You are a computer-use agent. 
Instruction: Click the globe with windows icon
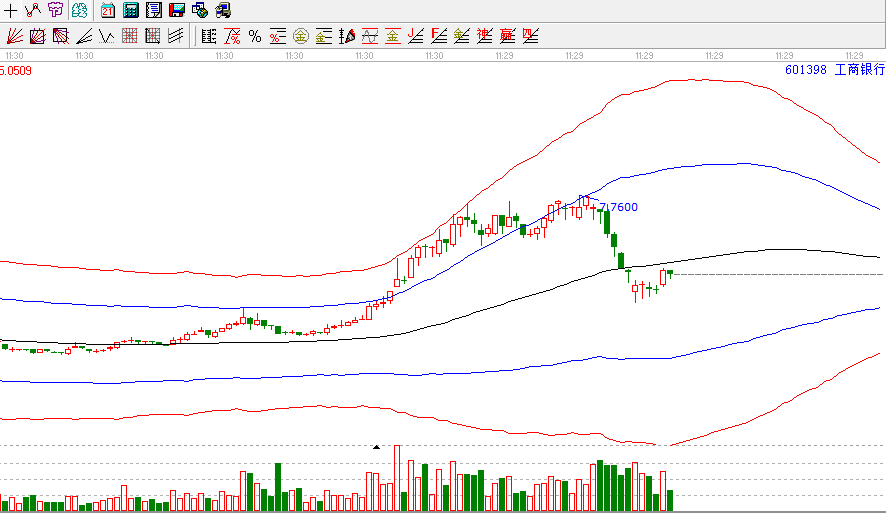point(199,10)
